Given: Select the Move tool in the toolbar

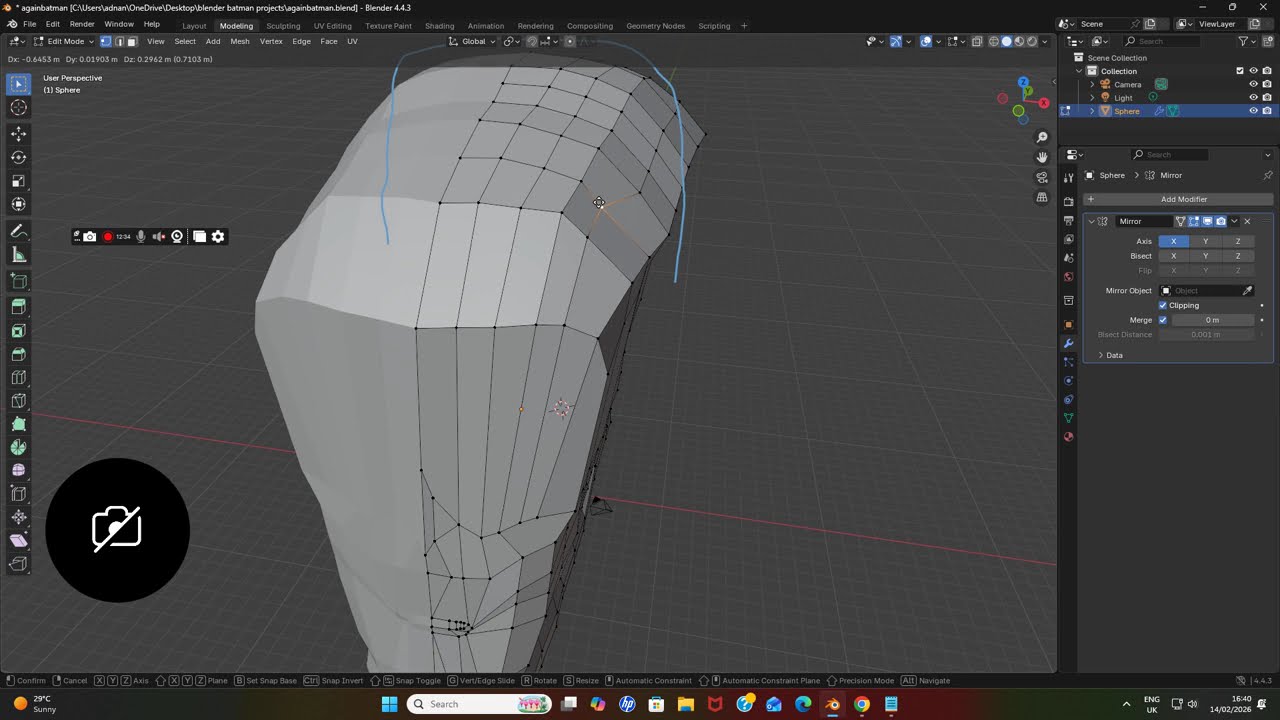Looking at the screenshot, I should (19, 133).
